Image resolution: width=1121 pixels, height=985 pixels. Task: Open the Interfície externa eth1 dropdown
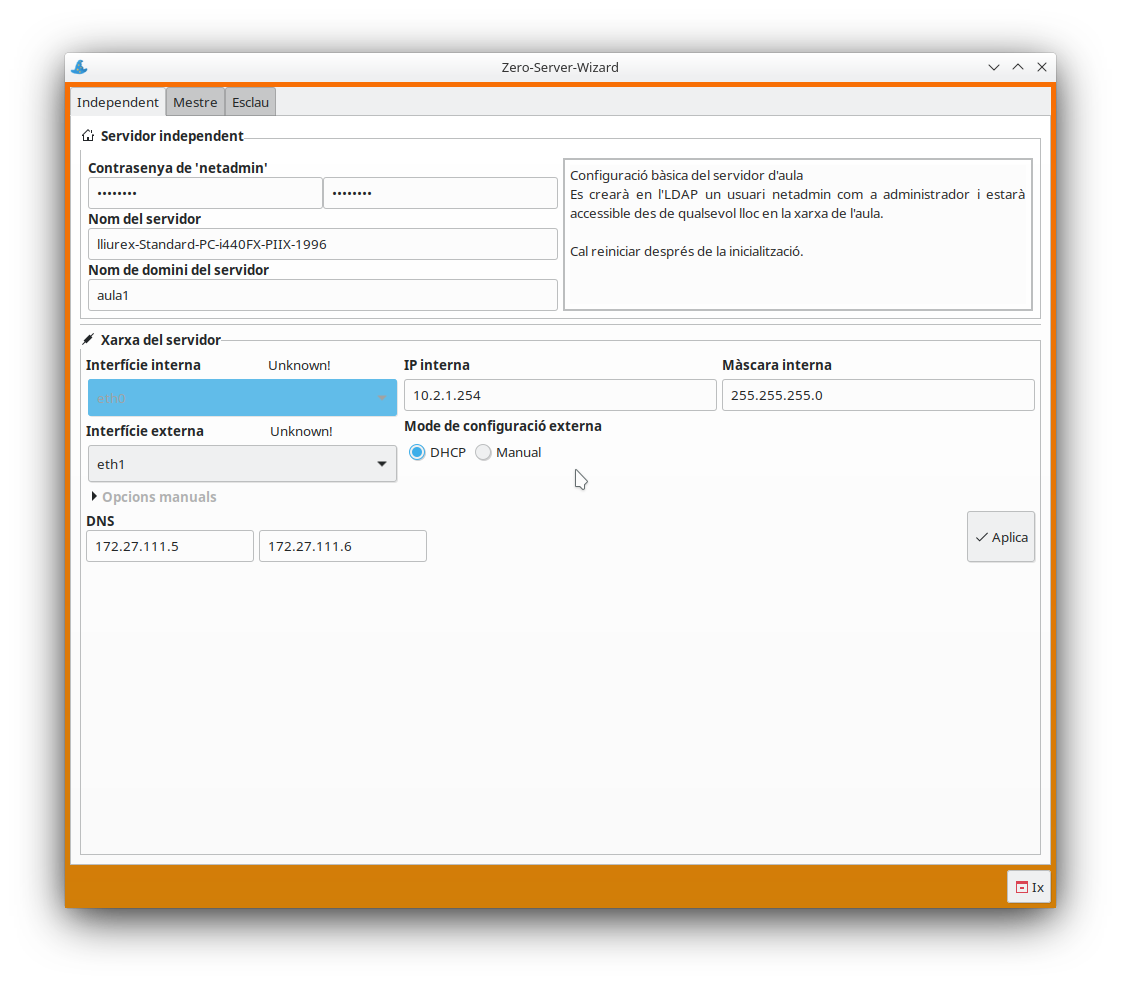(x=242, y=464)
